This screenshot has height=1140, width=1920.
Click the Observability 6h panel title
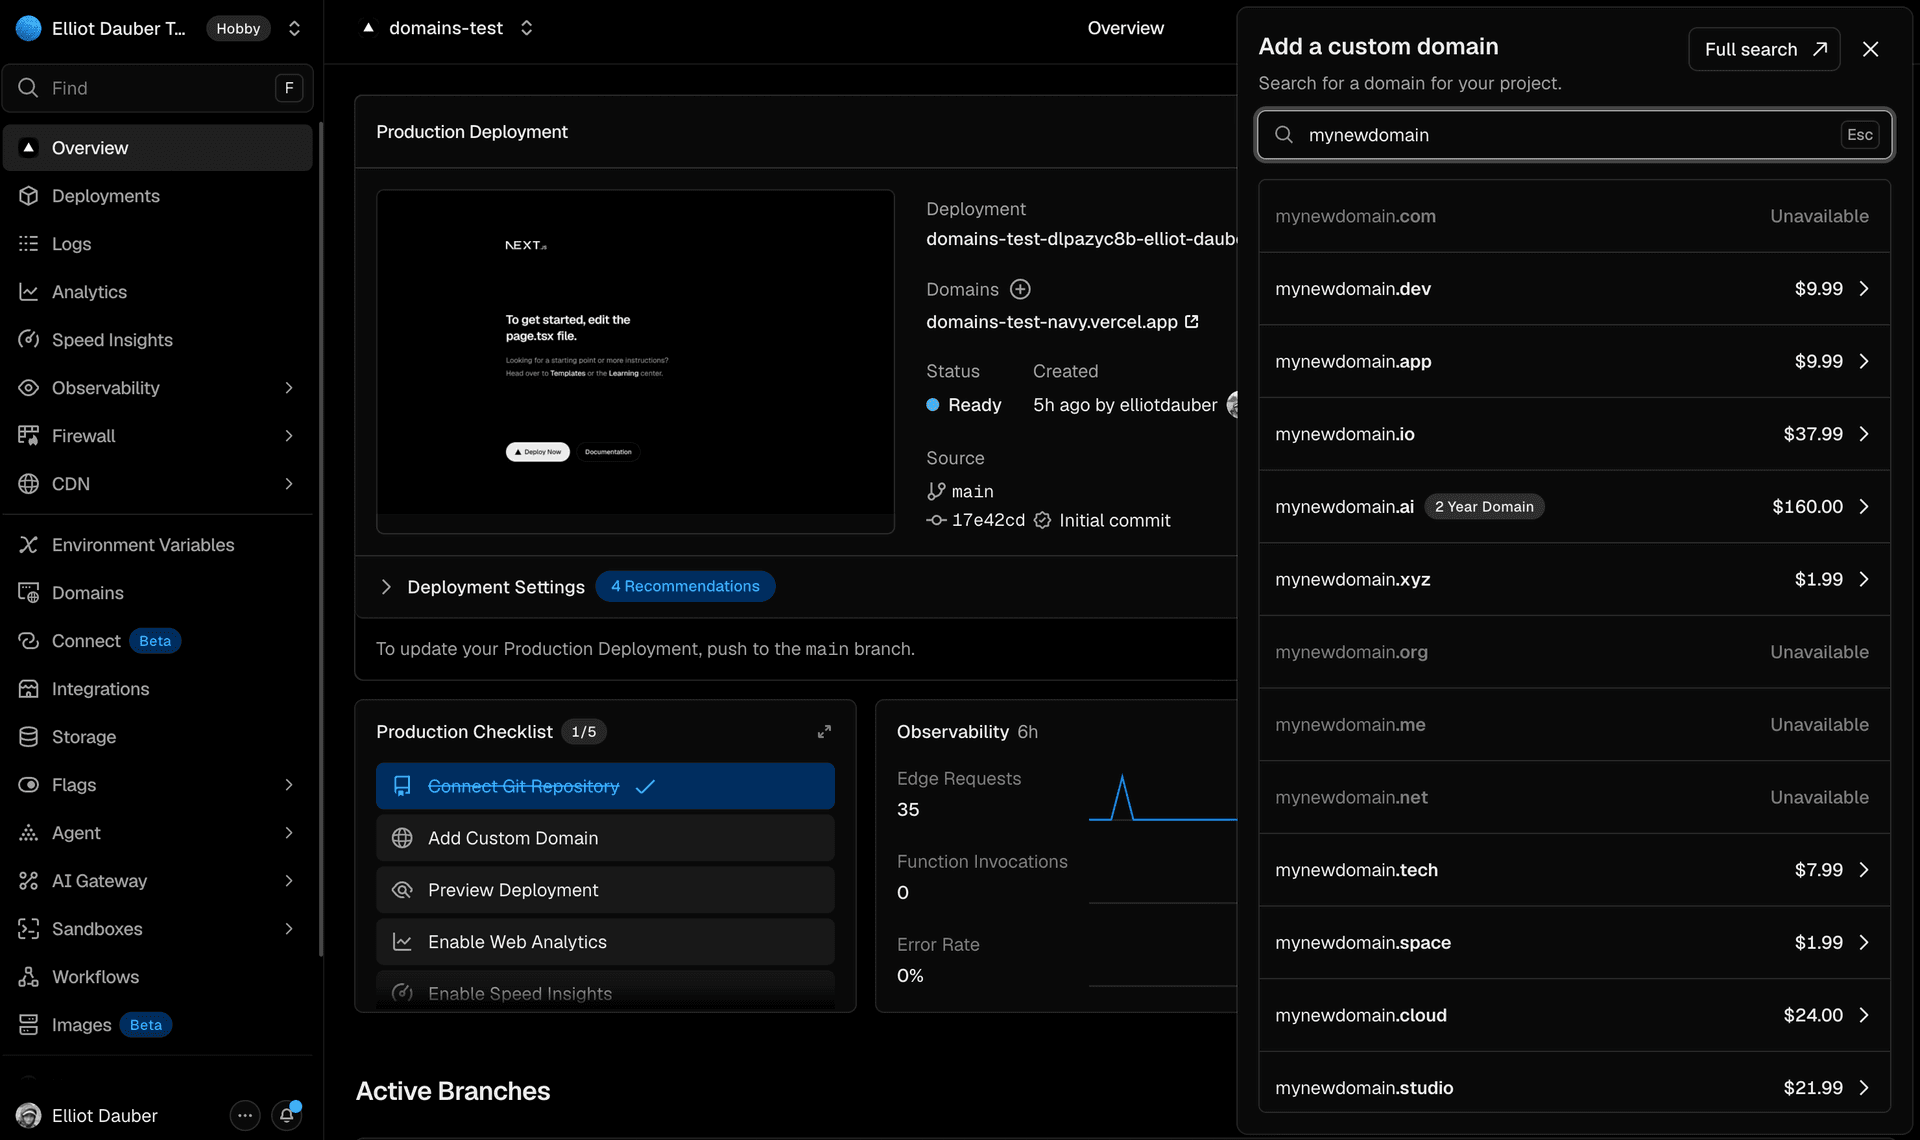pyautogui.click(x=967, y=732)
